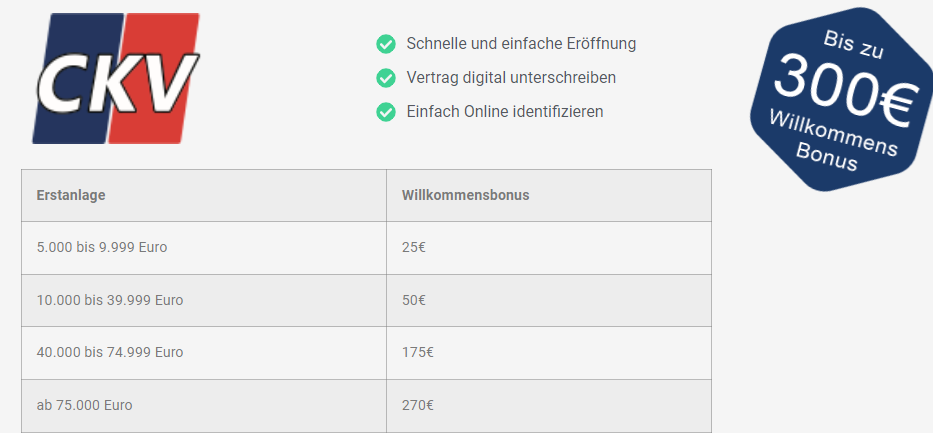Click the 25€ bonus cell
The image size is (933, 433).
coord(549,248)
